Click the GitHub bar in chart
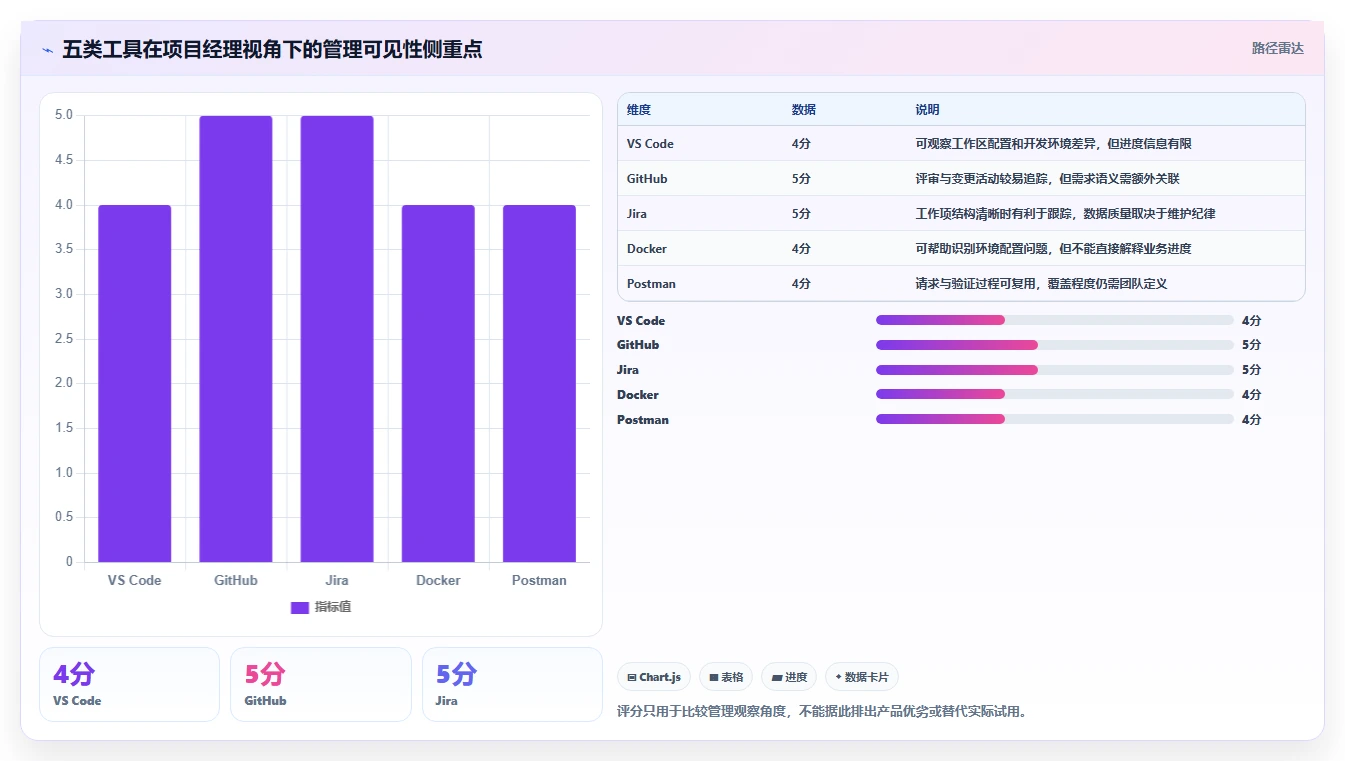Viewport: 1345px width, 761px height. point(236,339)
